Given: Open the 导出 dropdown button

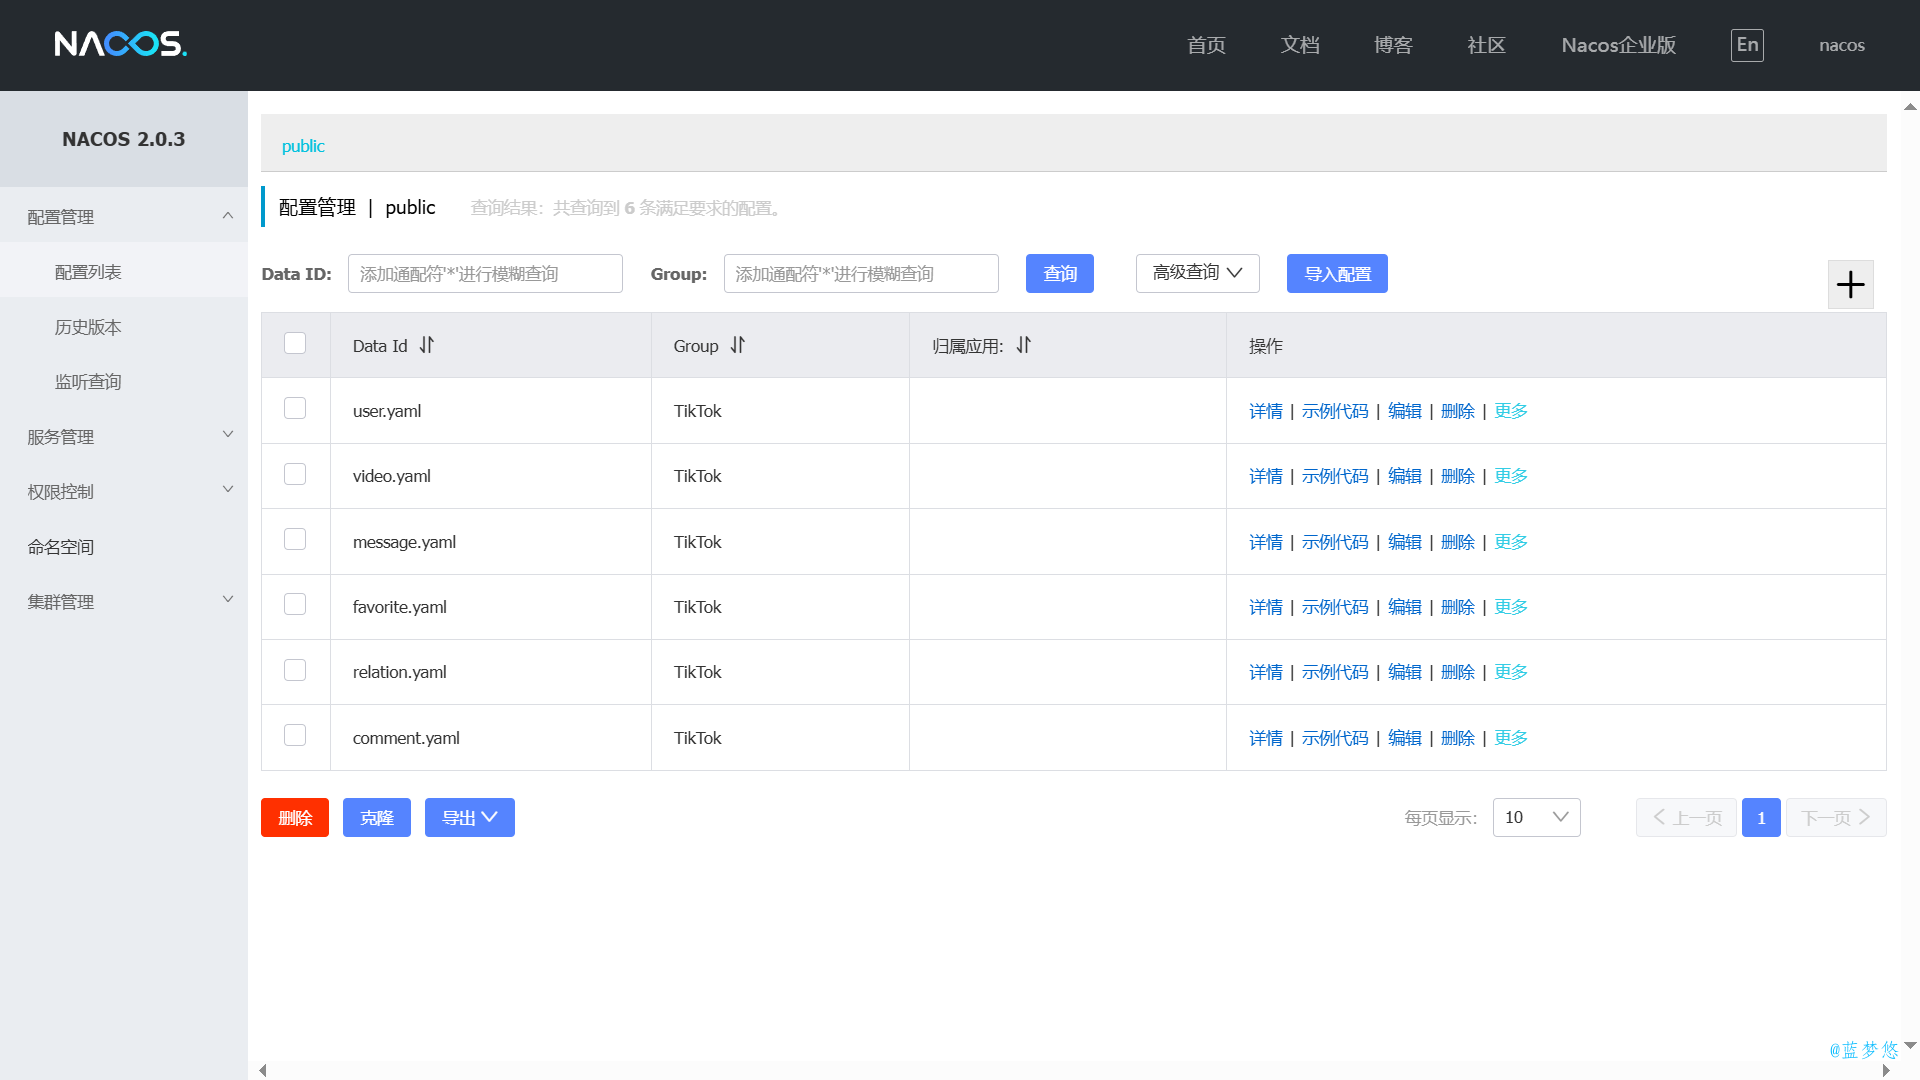Looking at the screenshot, I should click(469, 817).
